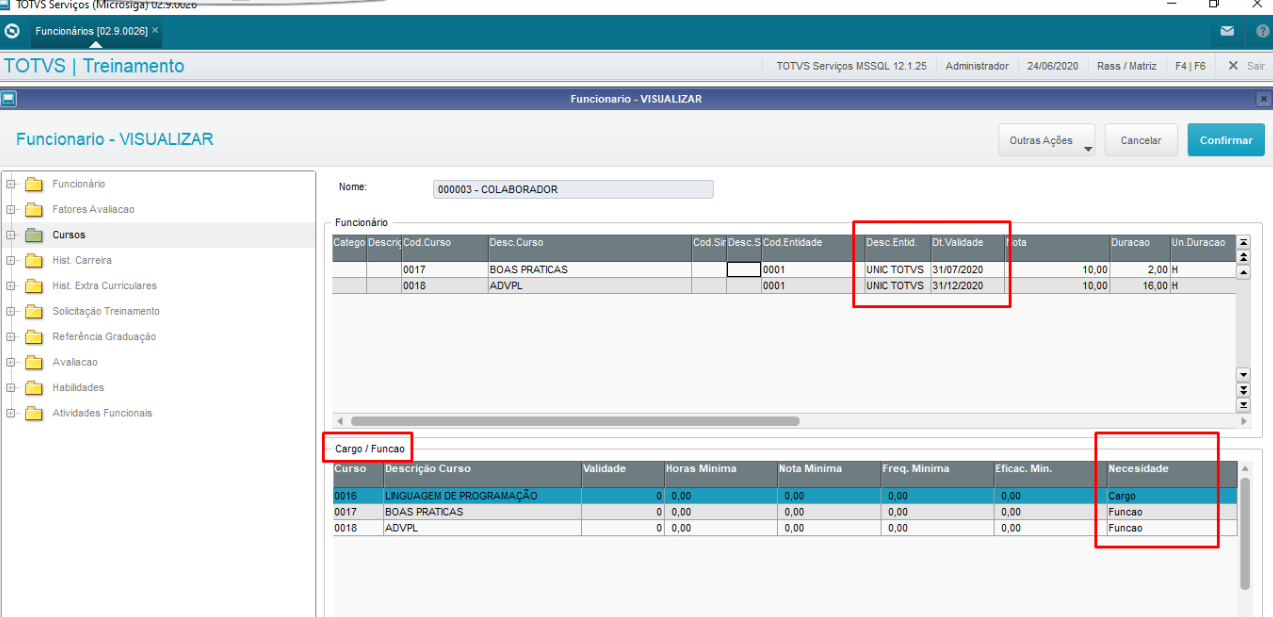Open the help question mark icon
1273x617 pixels.
tap(1262, 32)
